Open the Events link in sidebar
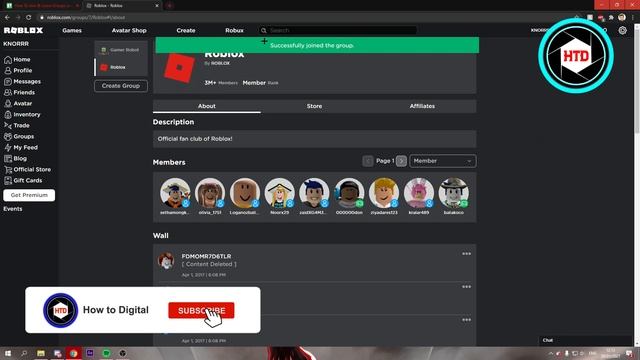The width and height of the screenshot is (640, 360). pos(13,209)
